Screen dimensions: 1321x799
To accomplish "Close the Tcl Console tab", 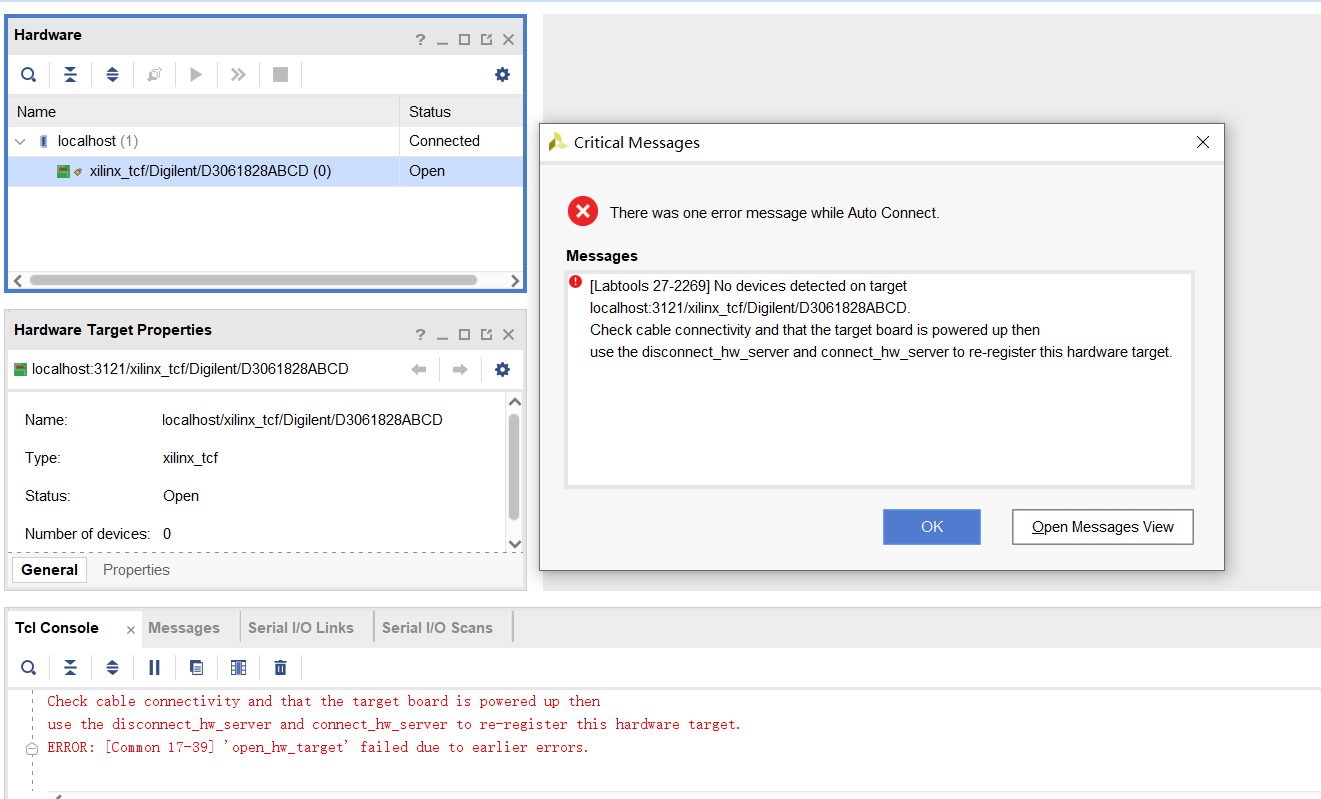I will [x=131, y=630].
